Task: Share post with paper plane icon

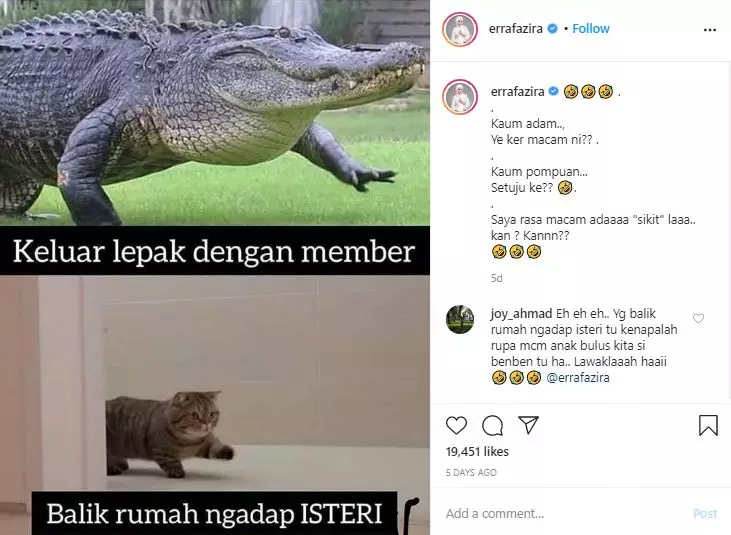Action: 529,425
